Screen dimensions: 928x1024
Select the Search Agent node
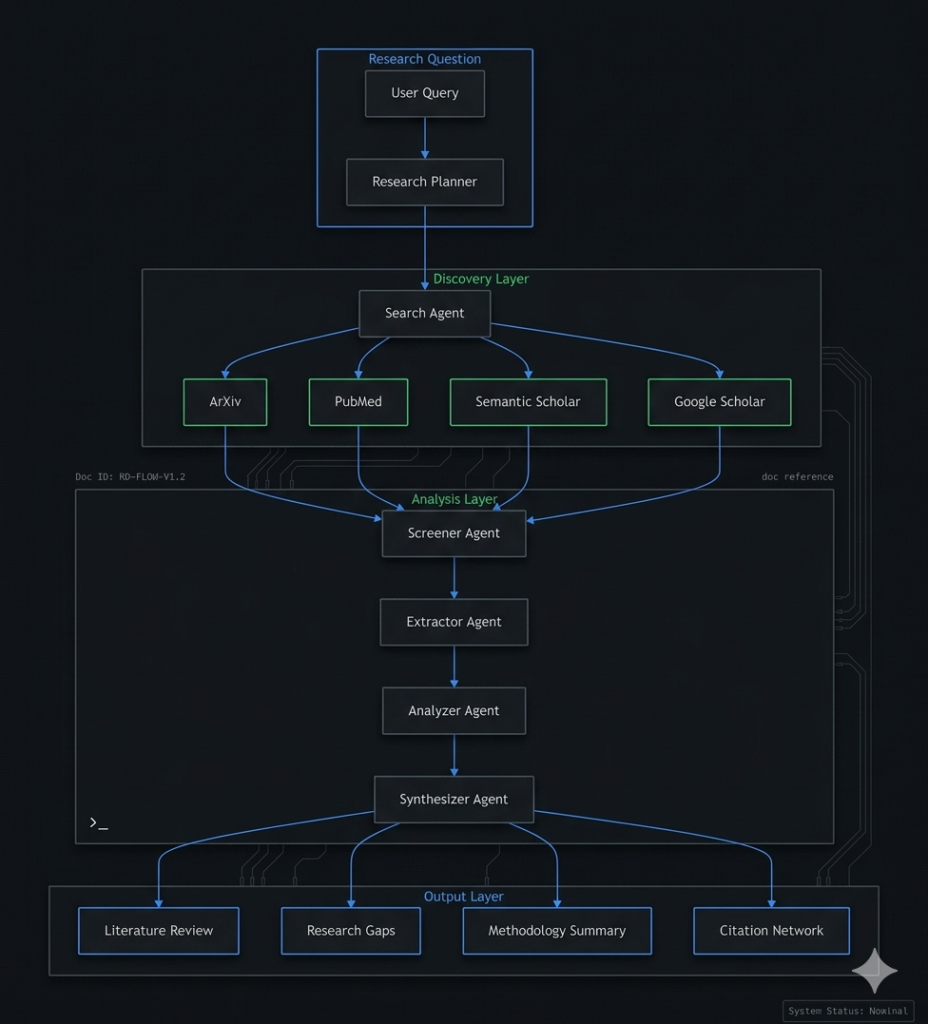coord(425,313)
